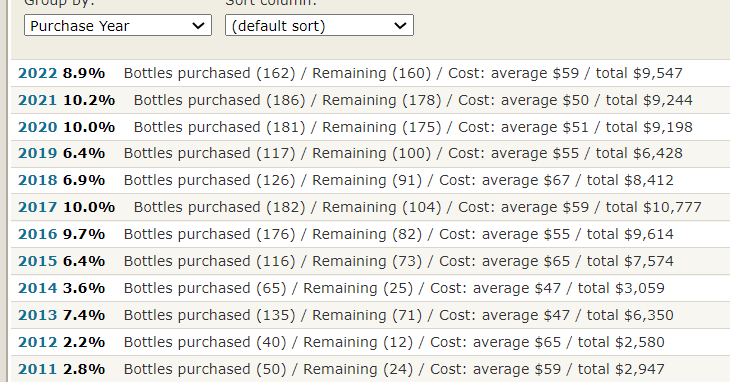Viewport: 730px width, 382px height.
Task: Select the row with total $10,777
Action: tap(371, 207)
